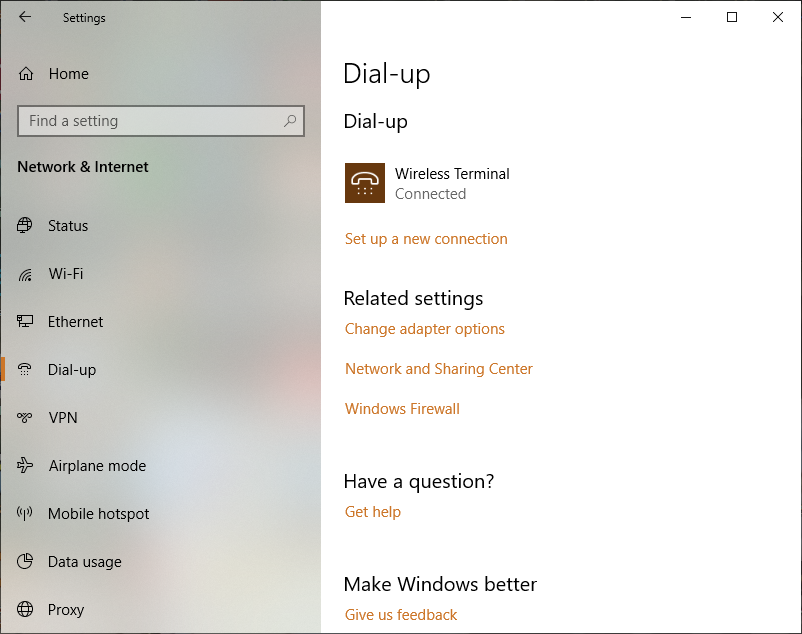Screen dimensions: 802x634
Task: Click the VPN icon
Action: pos(25,417)
